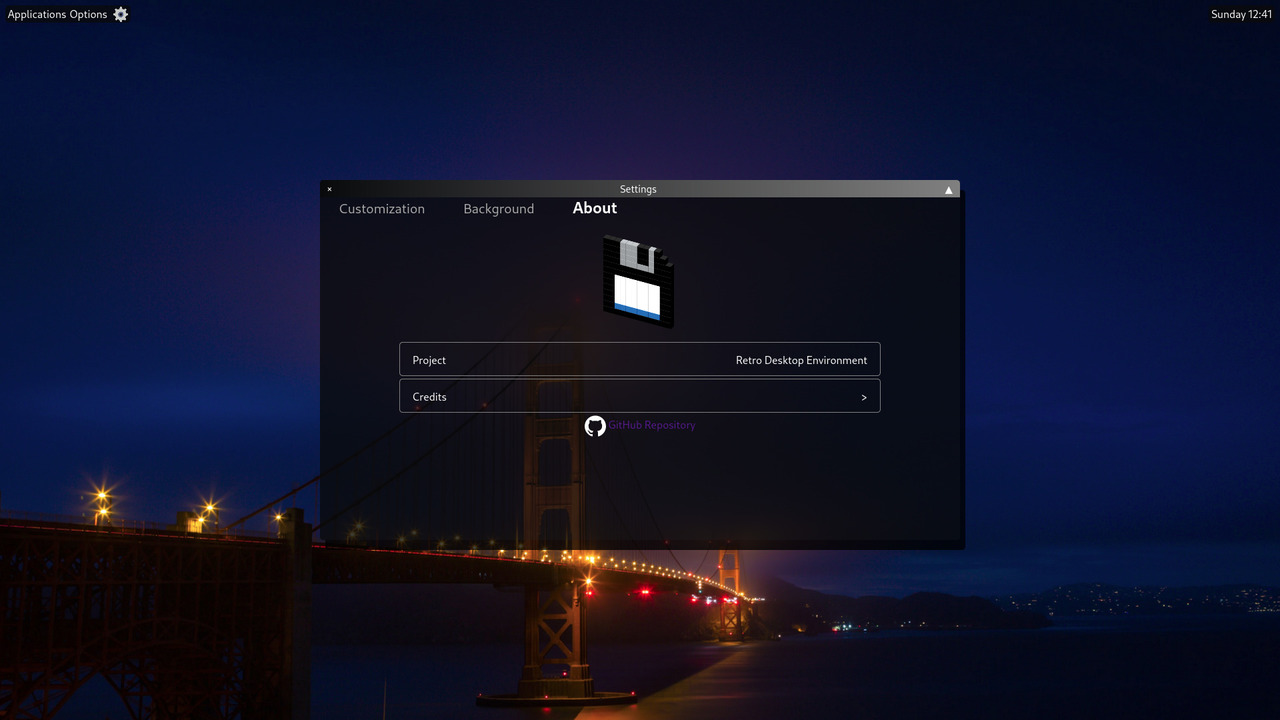Open the Options menu

tap(89, 14)
